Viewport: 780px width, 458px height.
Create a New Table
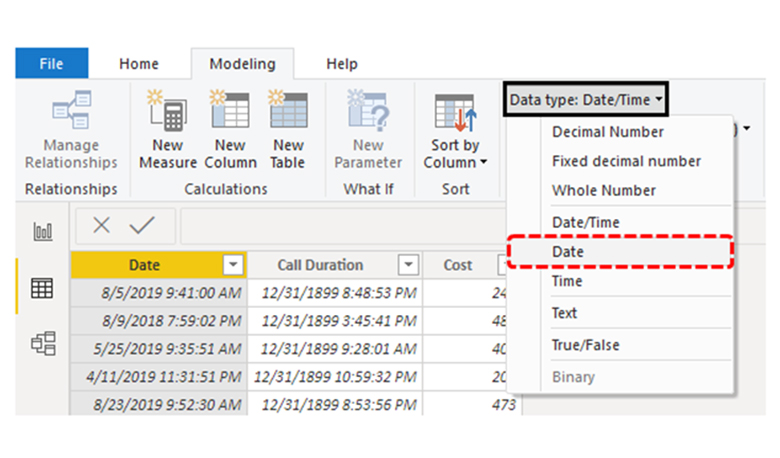point(288,129)
